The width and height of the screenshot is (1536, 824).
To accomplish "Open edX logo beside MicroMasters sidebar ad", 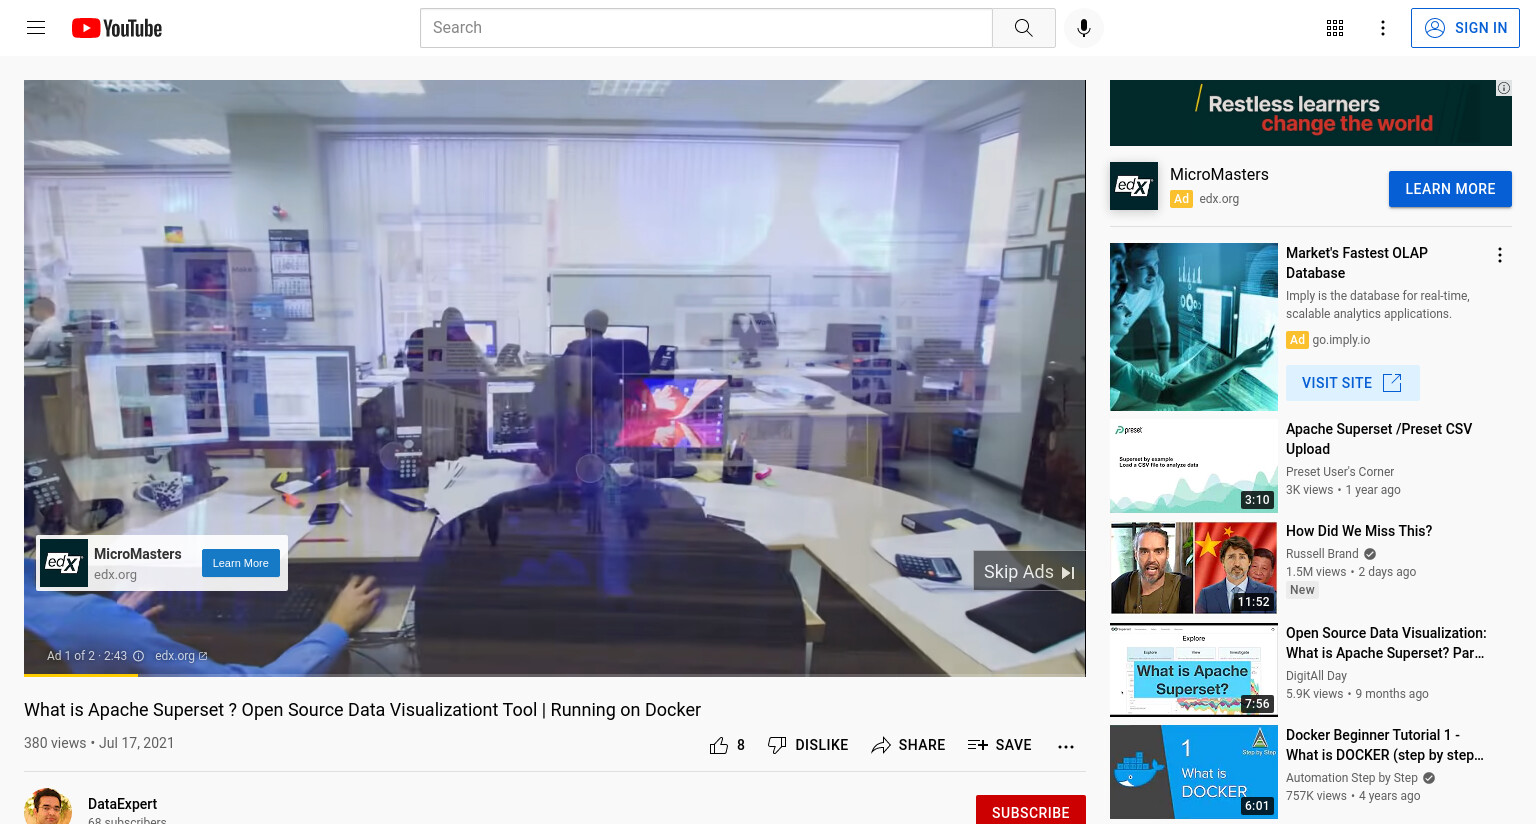I will [1134, 186].
